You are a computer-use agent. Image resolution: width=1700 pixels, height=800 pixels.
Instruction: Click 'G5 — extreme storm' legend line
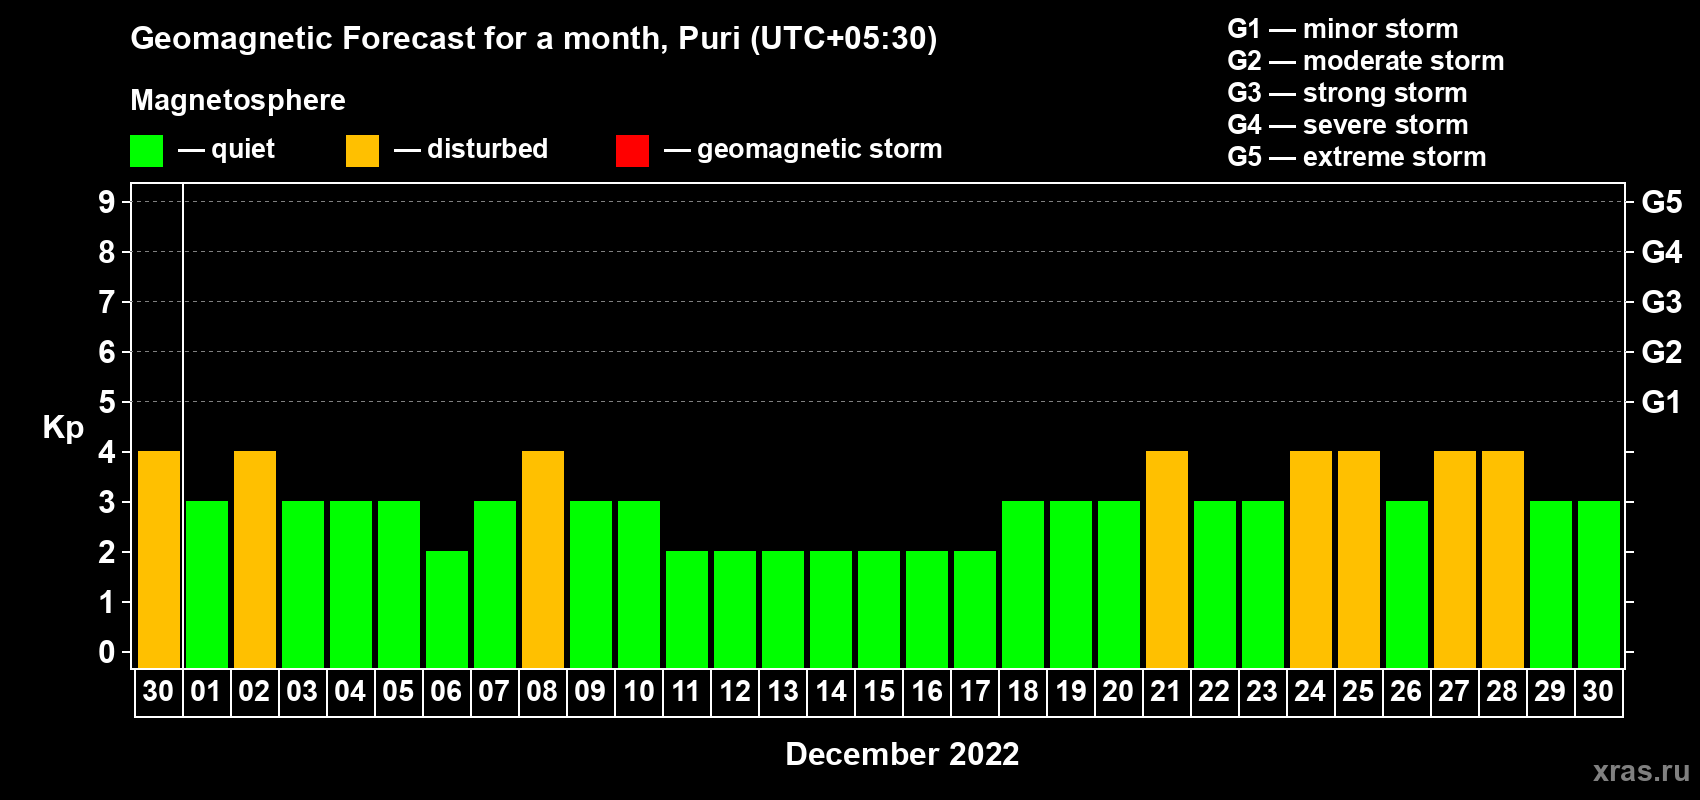1357,156
